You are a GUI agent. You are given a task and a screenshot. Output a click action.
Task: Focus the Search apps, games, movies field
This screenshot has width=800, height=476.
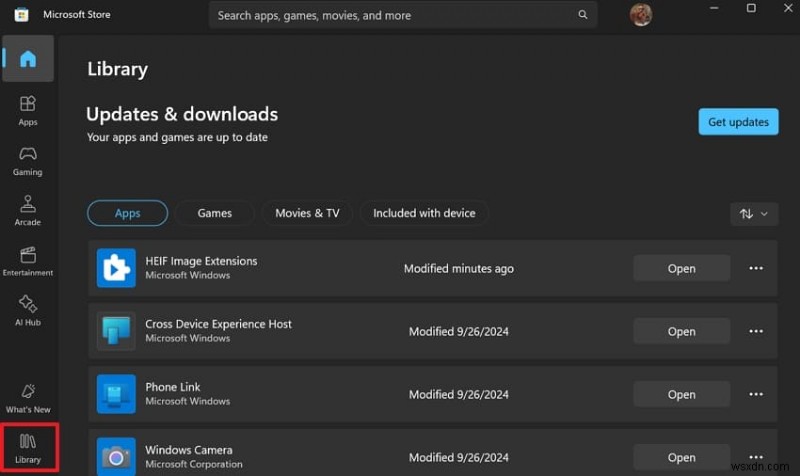click(x=403, y=15)
